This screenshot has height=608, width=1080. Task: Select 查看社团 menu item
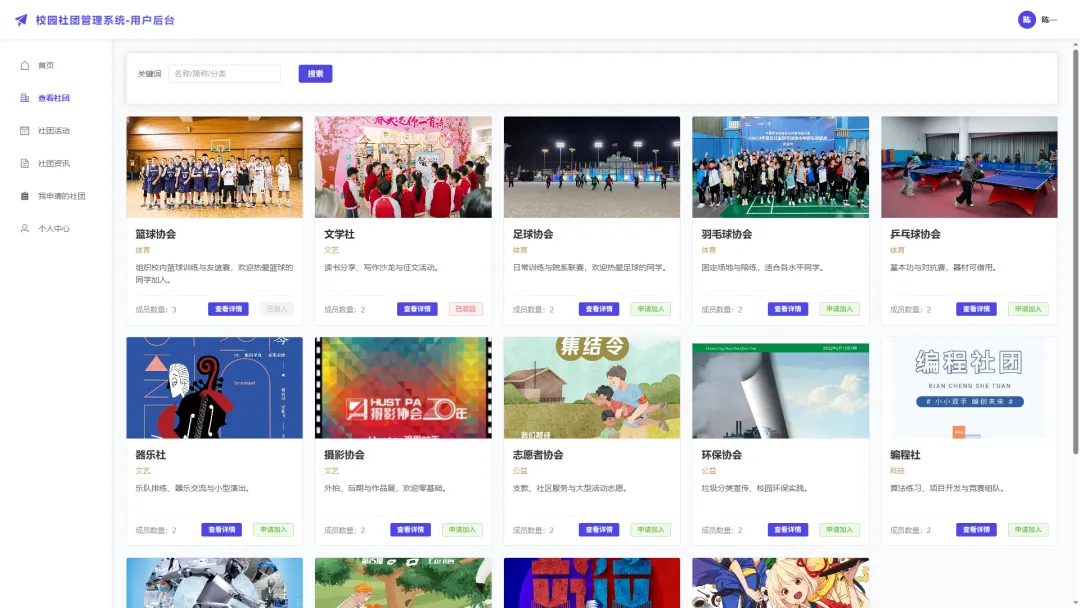point(54,98)
